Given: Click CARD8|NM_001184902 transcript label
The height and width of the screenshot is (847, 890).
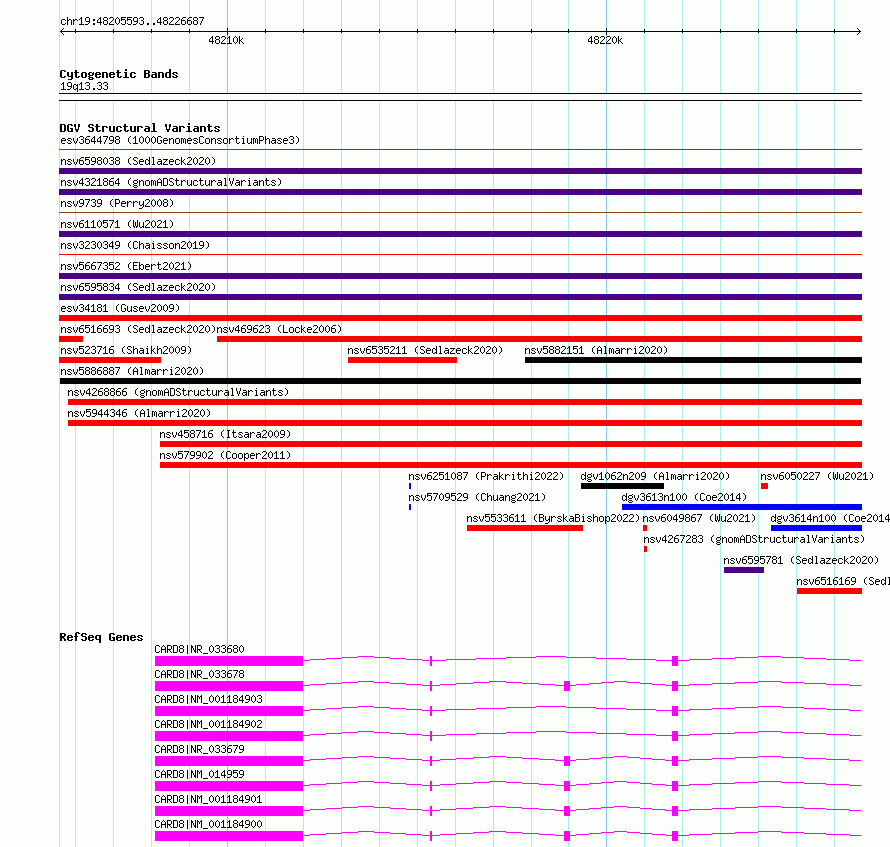Looking at the screenshot, I should [x=208, y=724].
